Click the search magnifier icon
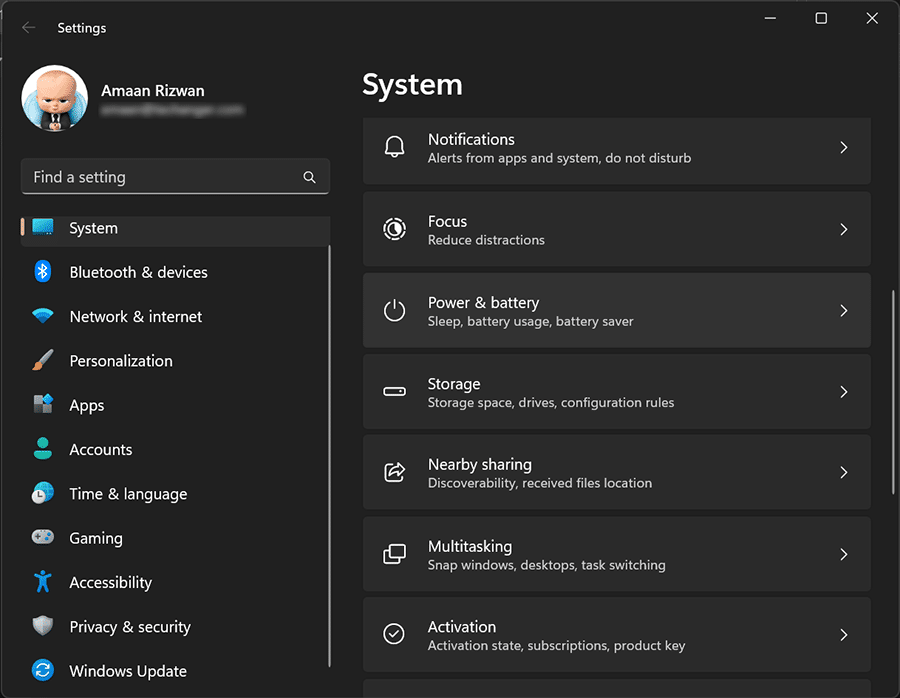 point(310,177)
